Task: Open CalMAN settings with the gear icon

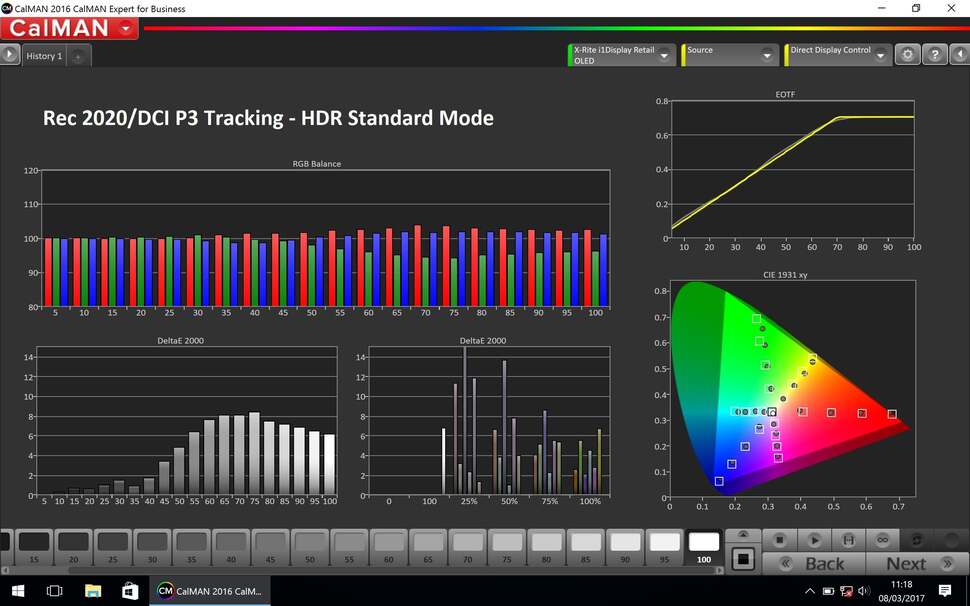Action: click(908, 54)
